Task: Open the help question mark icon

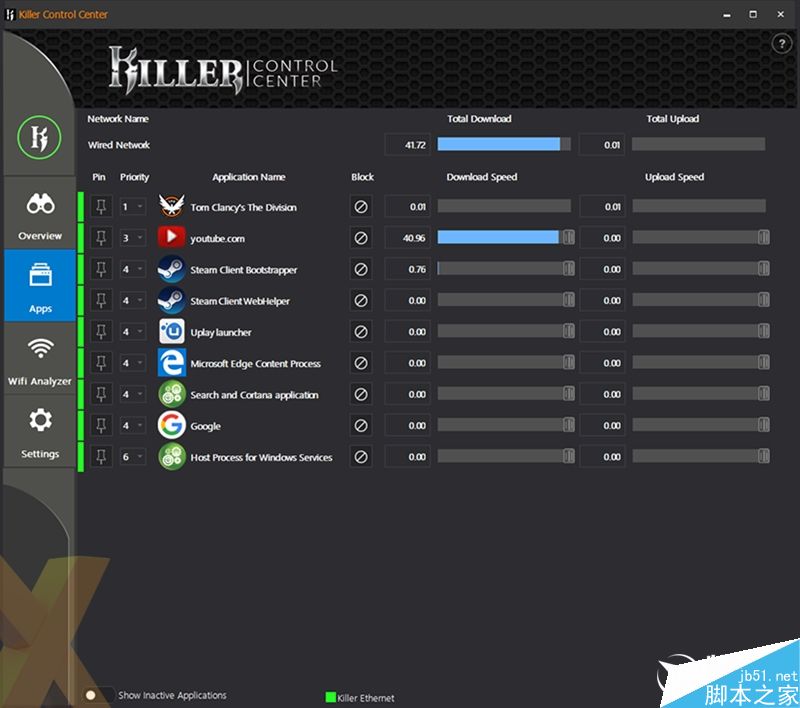Action: coord(782,44)
